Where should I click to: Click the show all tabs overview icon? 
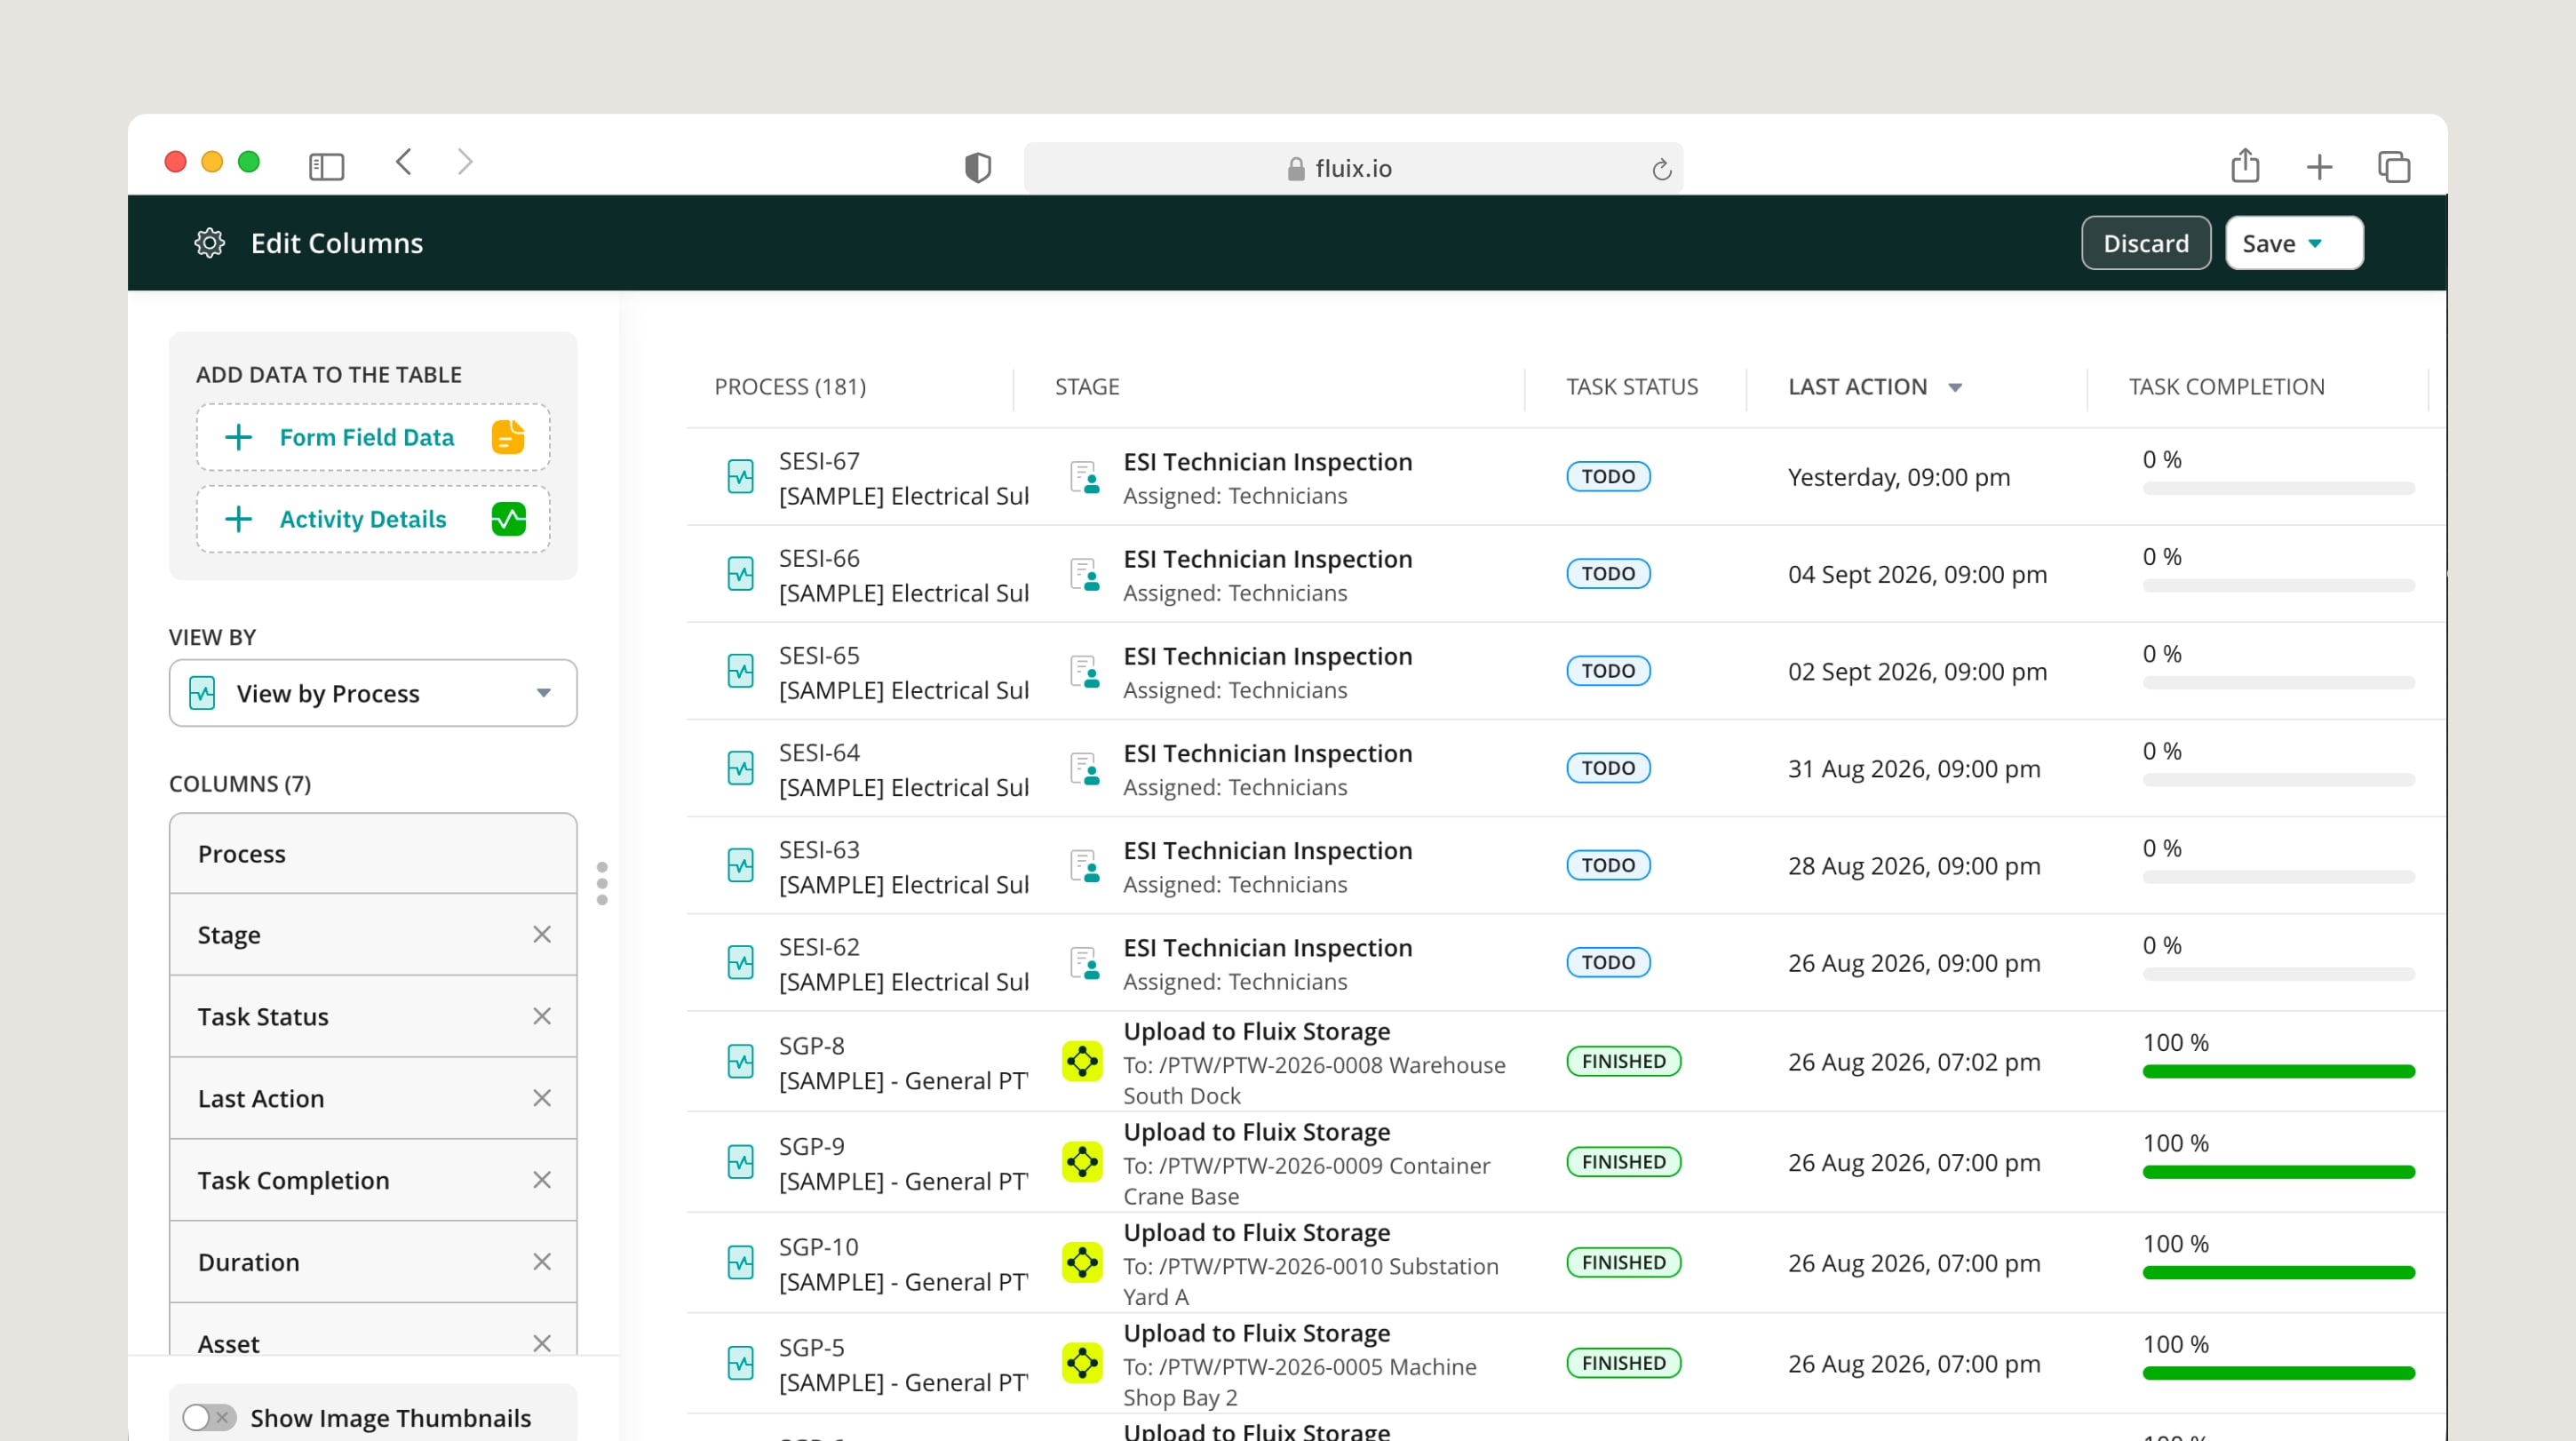point(2394,167)
